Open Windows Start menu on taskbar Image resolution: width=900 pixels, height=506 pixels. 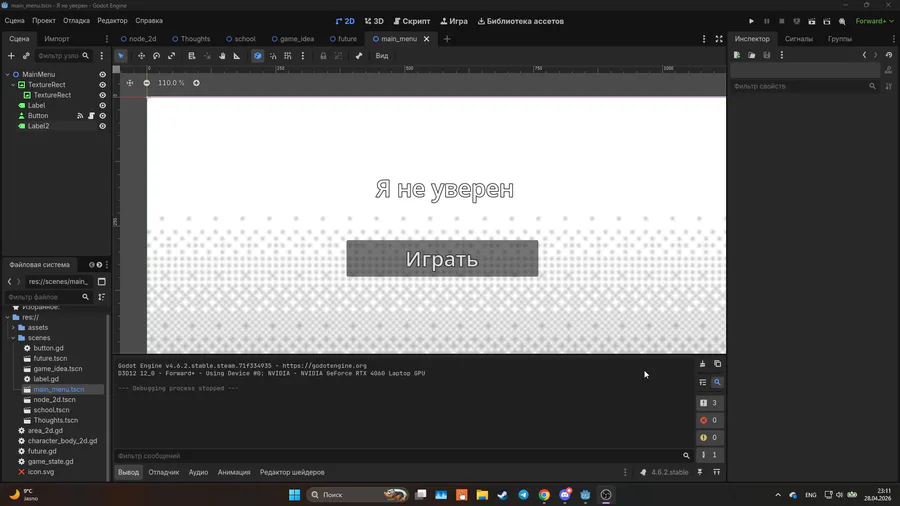point(294,495)
